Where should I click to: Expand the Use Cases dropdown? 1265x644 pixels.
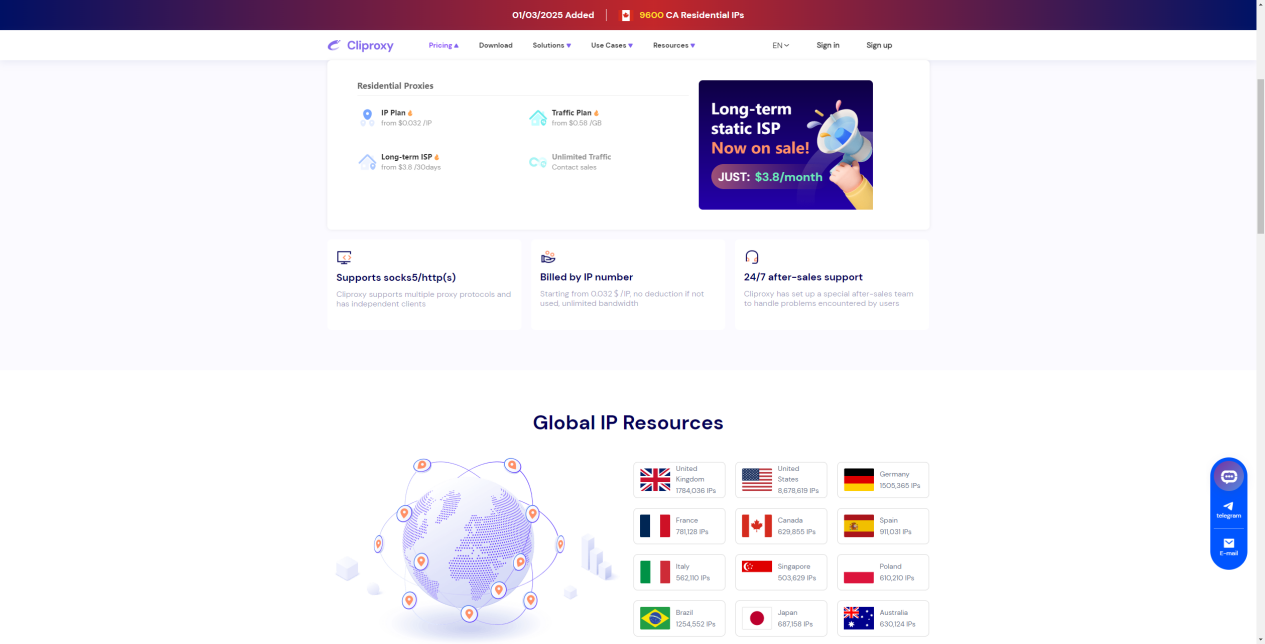611,45
